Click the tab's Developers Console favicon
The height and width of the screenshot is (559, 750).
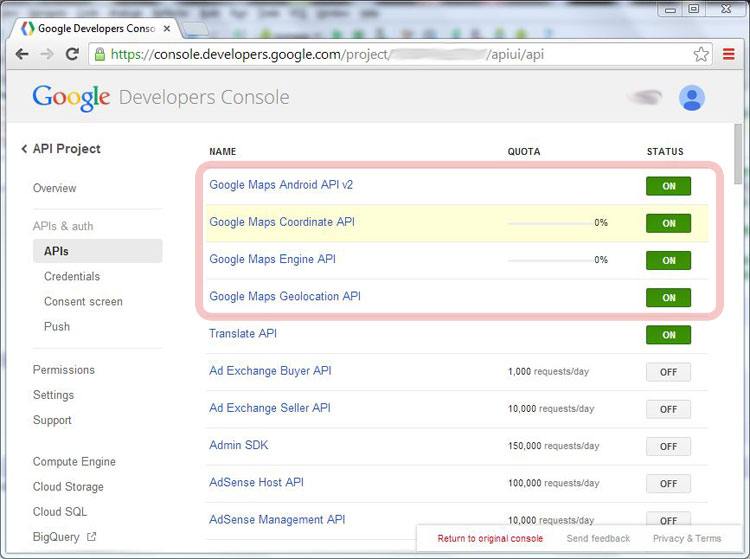click(28, 28)
